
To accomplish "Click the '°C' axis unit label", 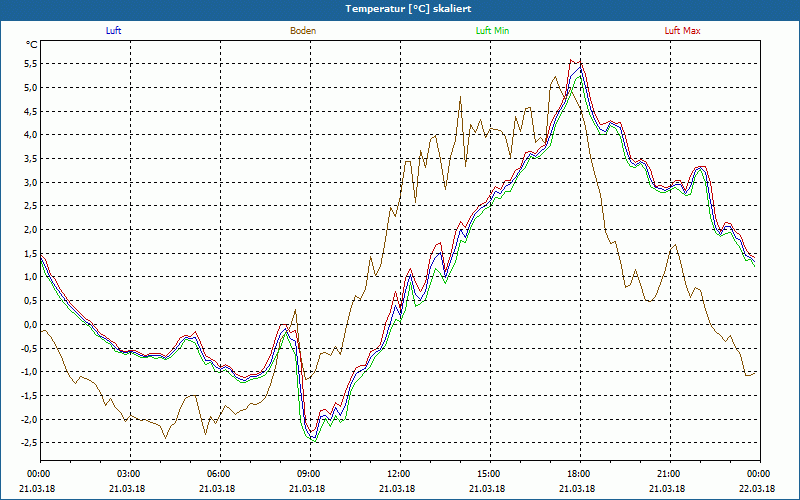I will 32,45.
